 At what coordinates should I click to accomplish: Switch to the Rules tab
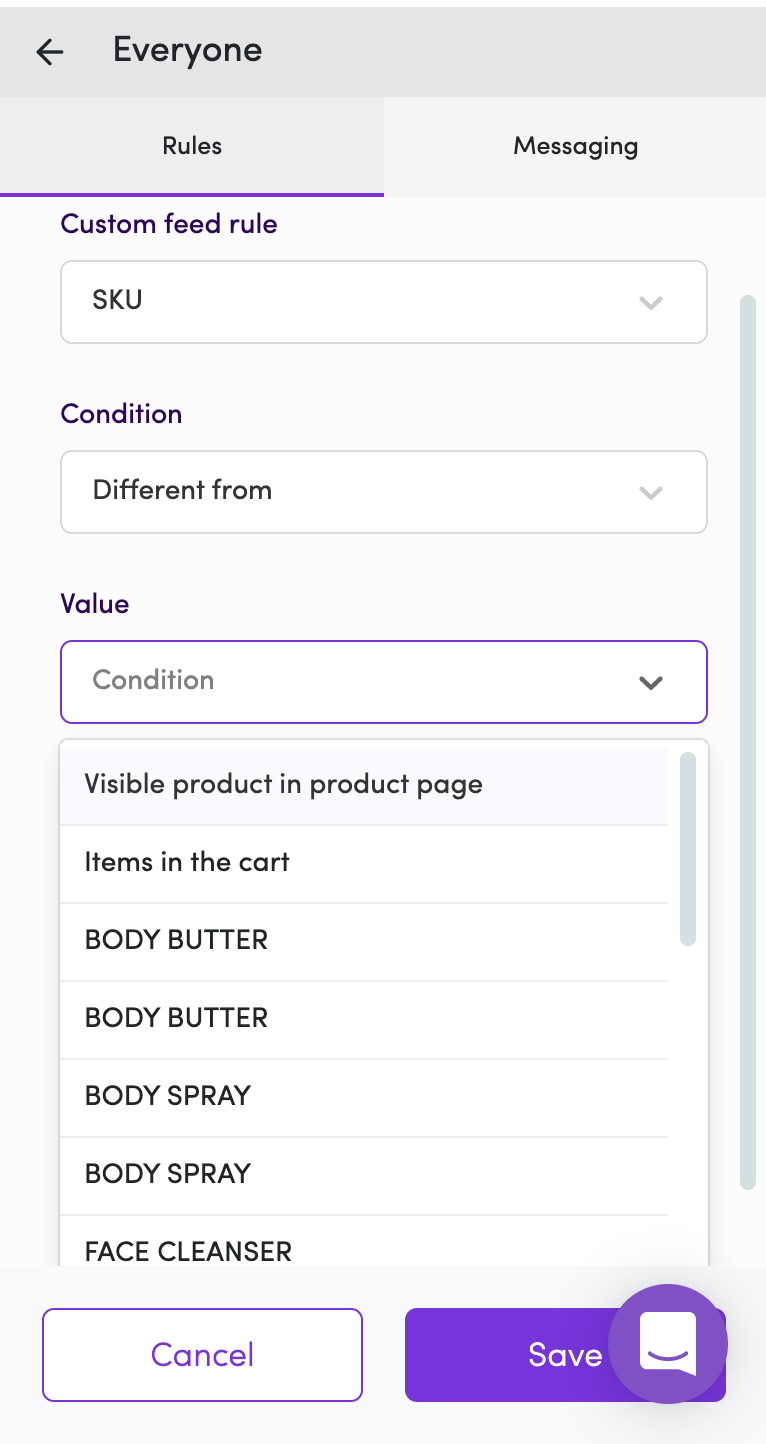[x=192, y=146]
